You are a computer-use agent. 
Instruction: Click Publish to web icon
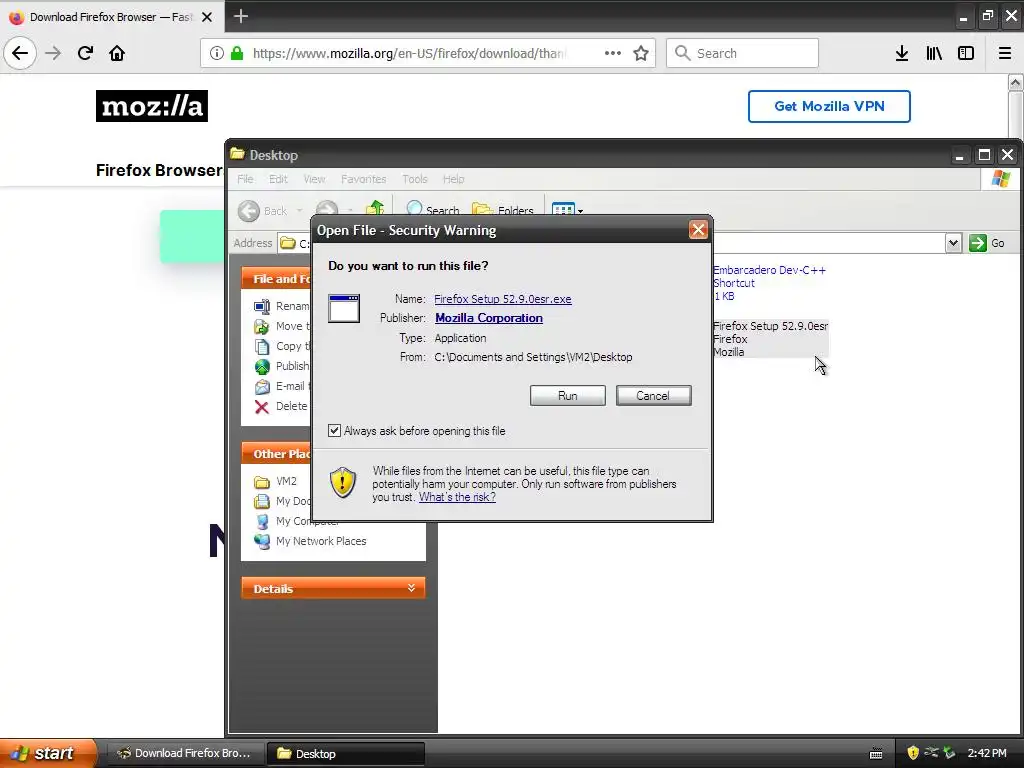pos(262,366)
